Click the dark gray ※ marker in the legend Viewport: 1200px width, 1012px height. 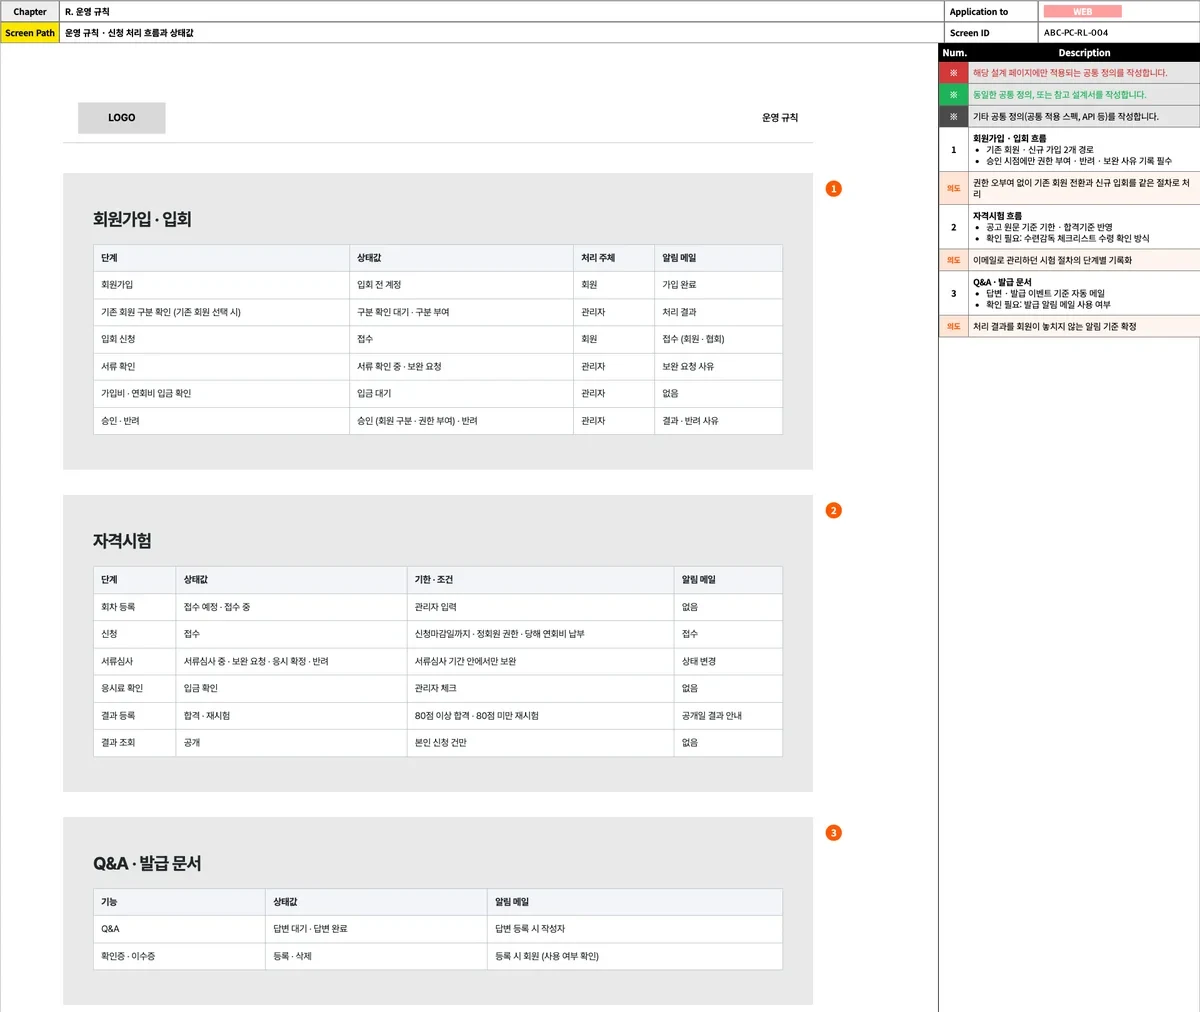point(953,117)
